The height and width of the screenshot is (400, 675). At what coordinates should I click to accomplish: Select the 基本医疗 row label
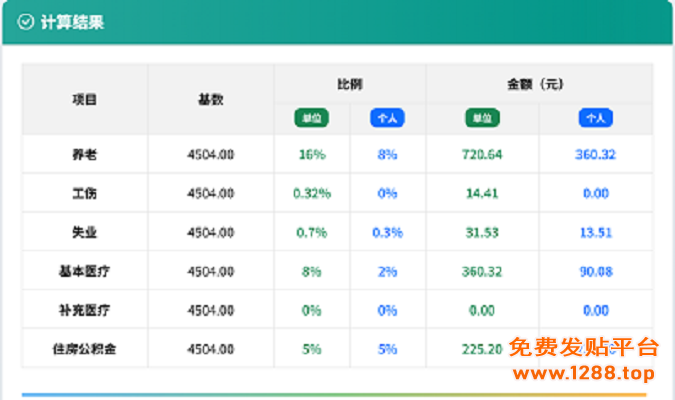coord(84,271)
